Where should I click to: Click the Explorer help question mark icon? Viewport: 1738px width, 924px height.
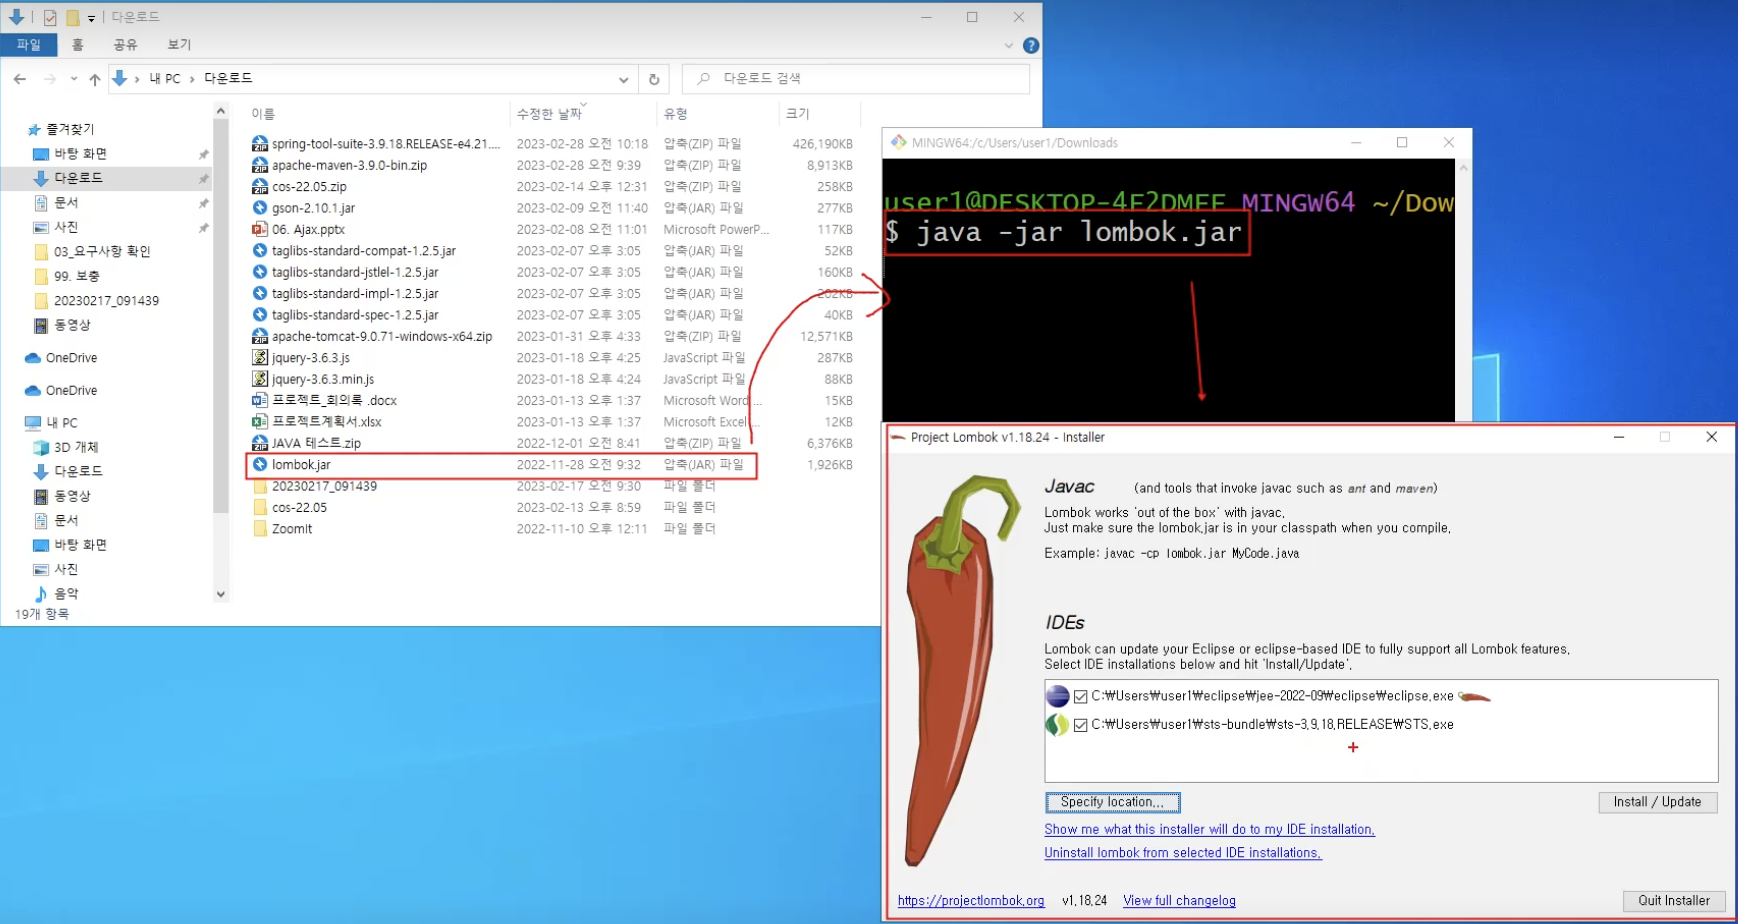pyautogui.click(x=1031, y=45)
